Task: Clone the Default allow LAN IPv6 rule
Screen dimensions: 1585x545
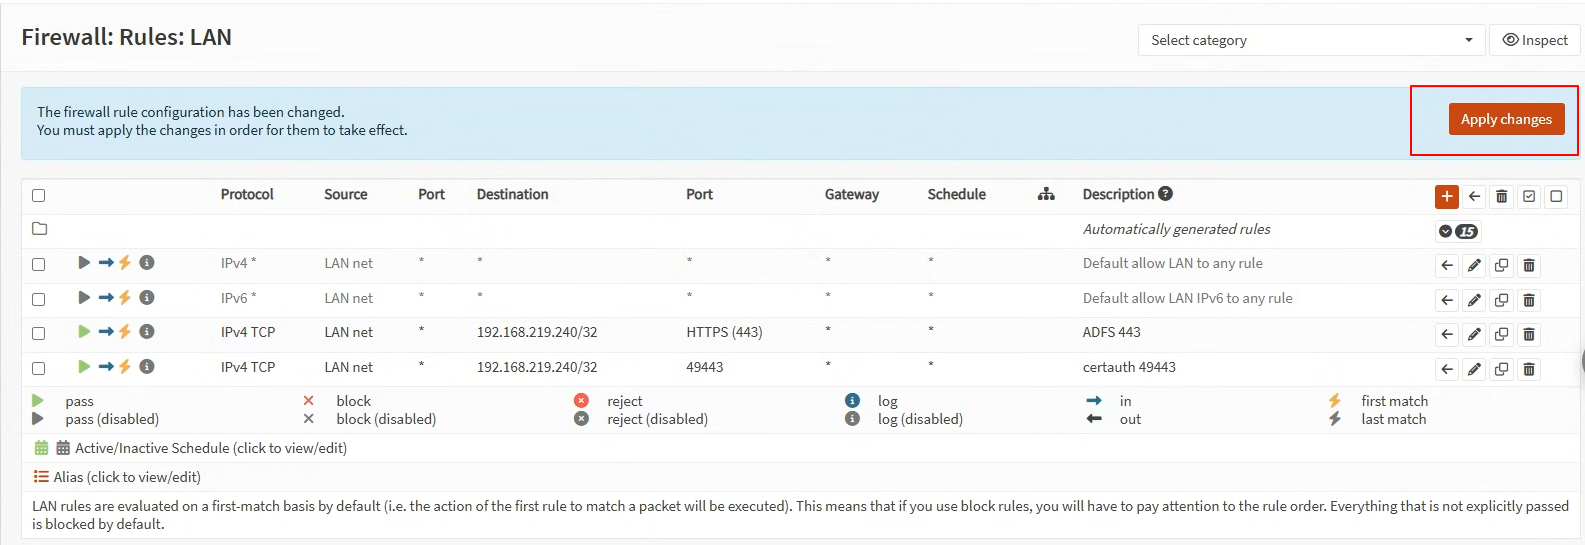Action: pyautogui.click(x=1501, y=300)
